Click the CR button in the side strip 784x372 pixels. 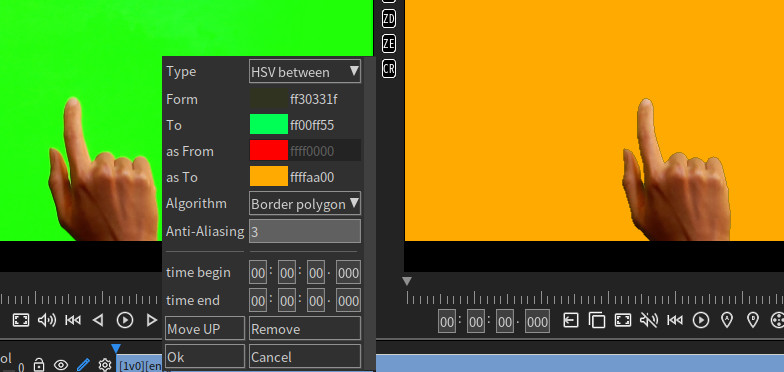pyautogui.click(x=388, y=68)
